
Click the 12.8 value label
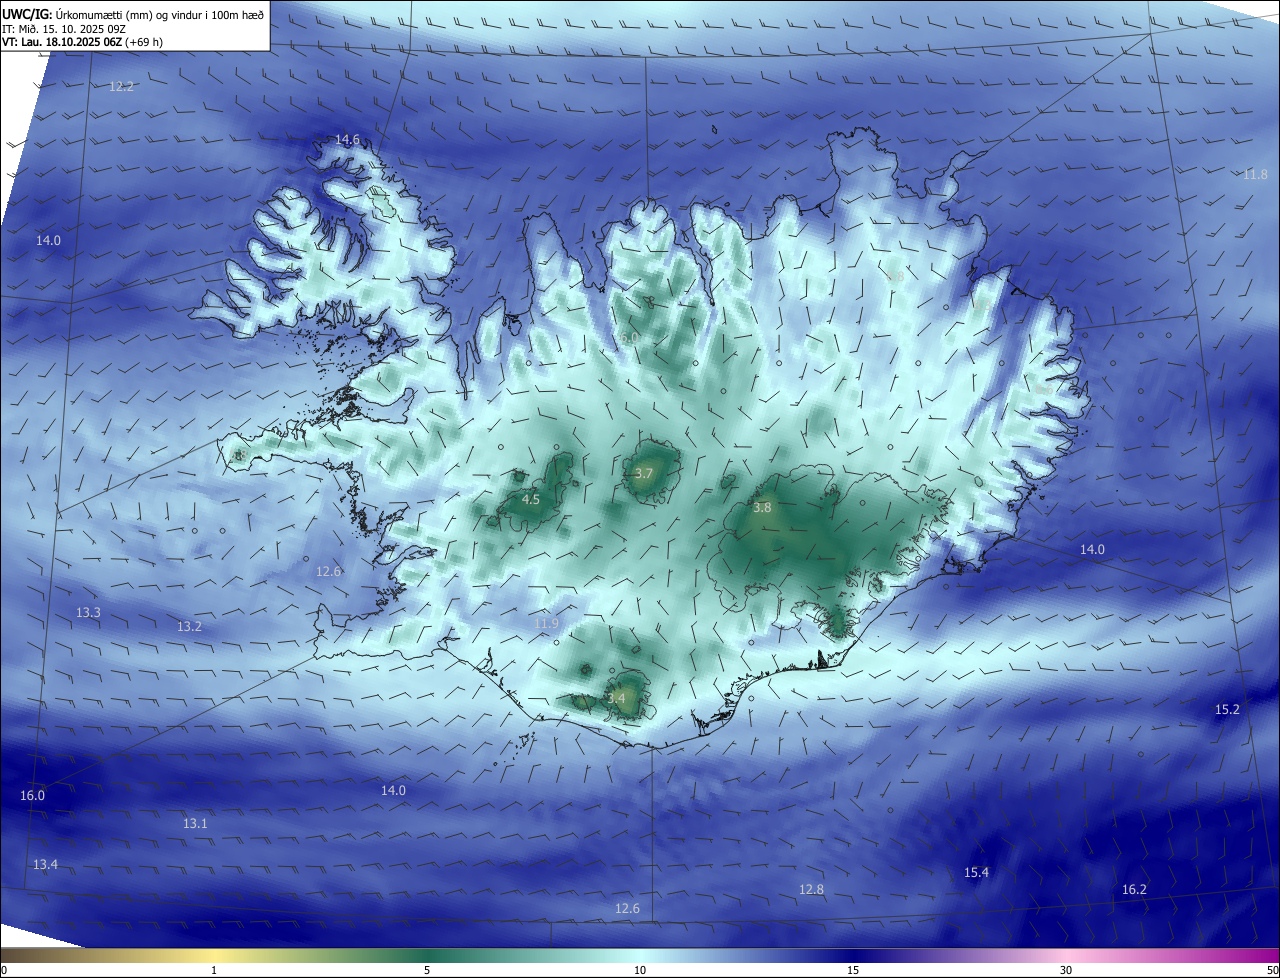click(x=812, y=889)
